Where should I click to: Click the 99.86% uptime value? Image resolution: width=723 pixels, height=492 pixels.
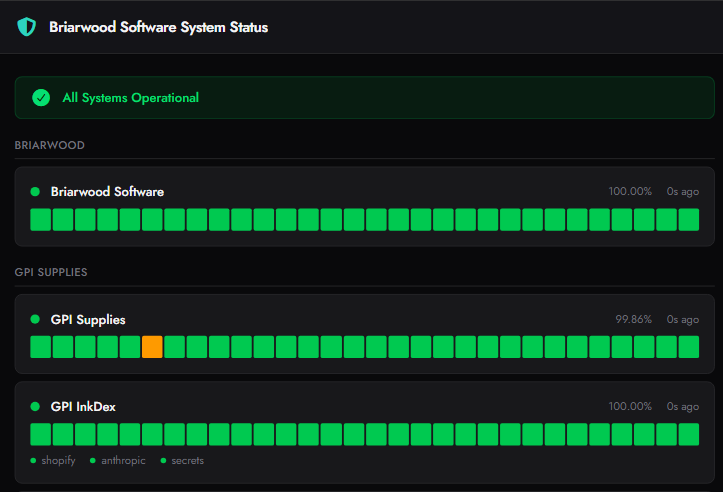pos(633,320)
